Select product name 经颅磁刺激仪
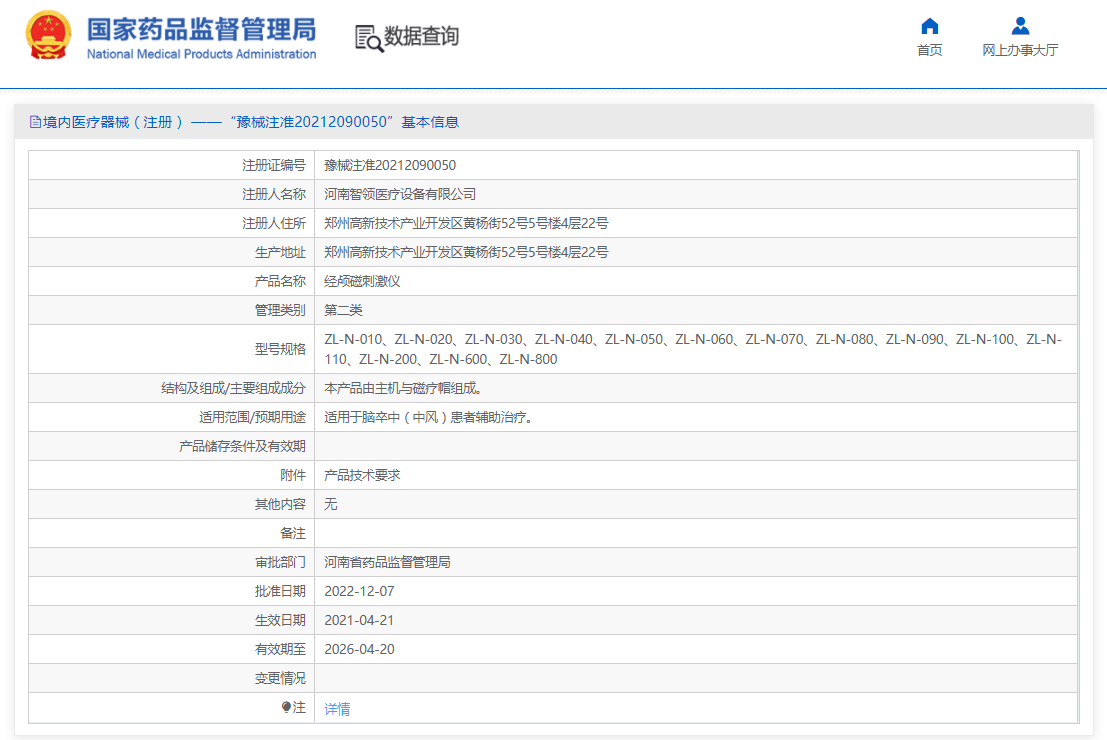1107x740 pixels. [362, 281]
